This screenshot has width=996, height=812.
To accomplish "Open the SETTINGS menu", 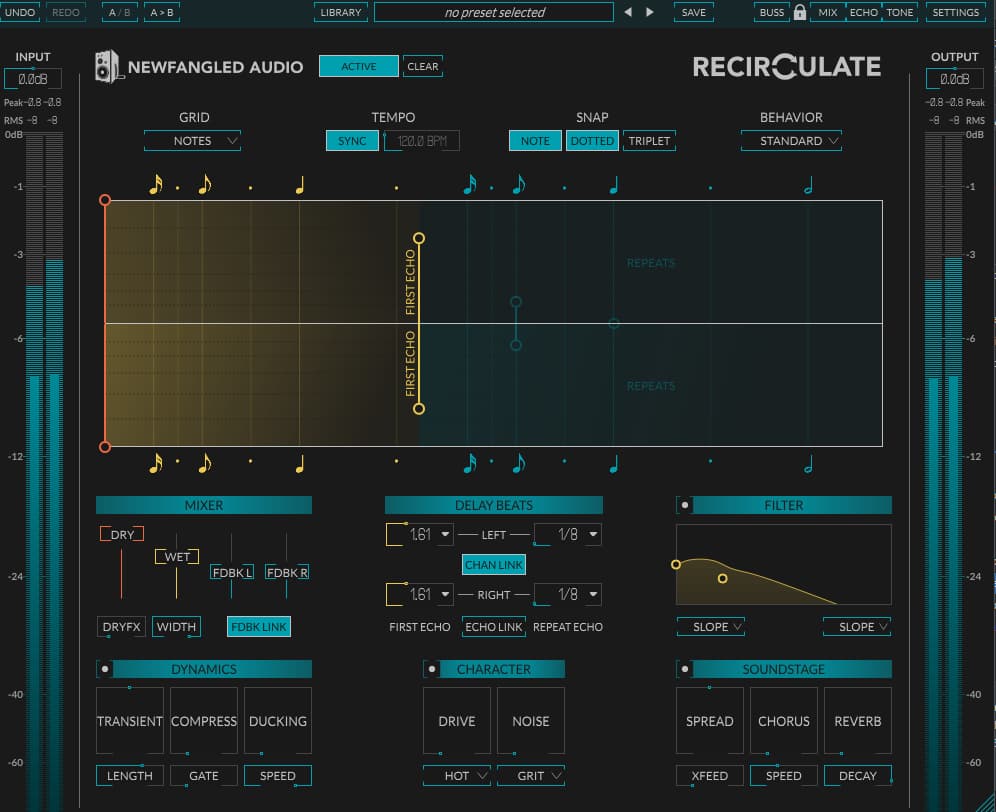I will [x=955, y=12].
